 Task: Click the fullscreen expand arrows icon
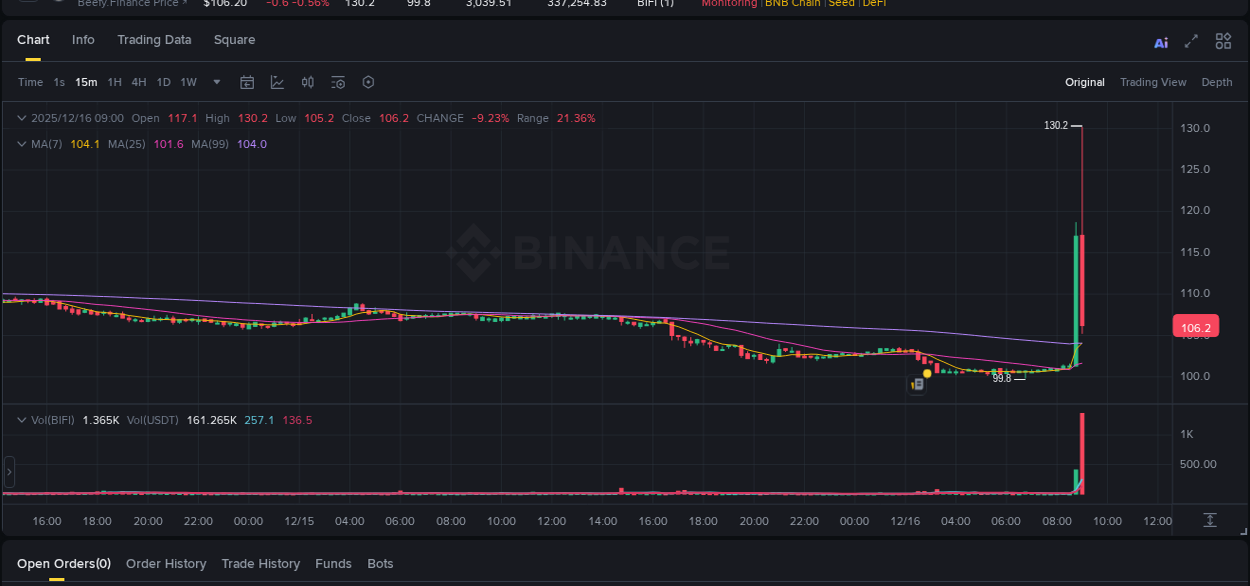[x=1191, y=42]
